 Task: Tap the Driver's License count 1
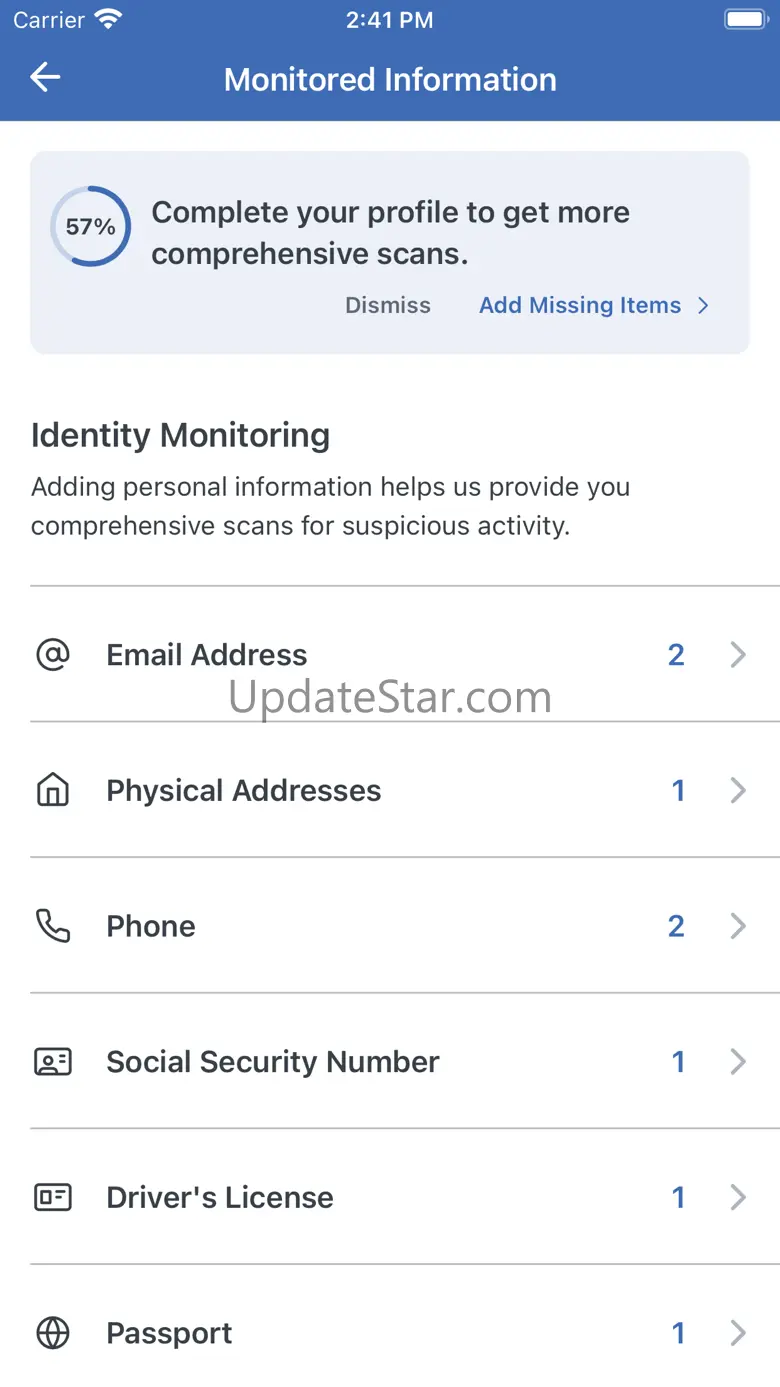678,1197
